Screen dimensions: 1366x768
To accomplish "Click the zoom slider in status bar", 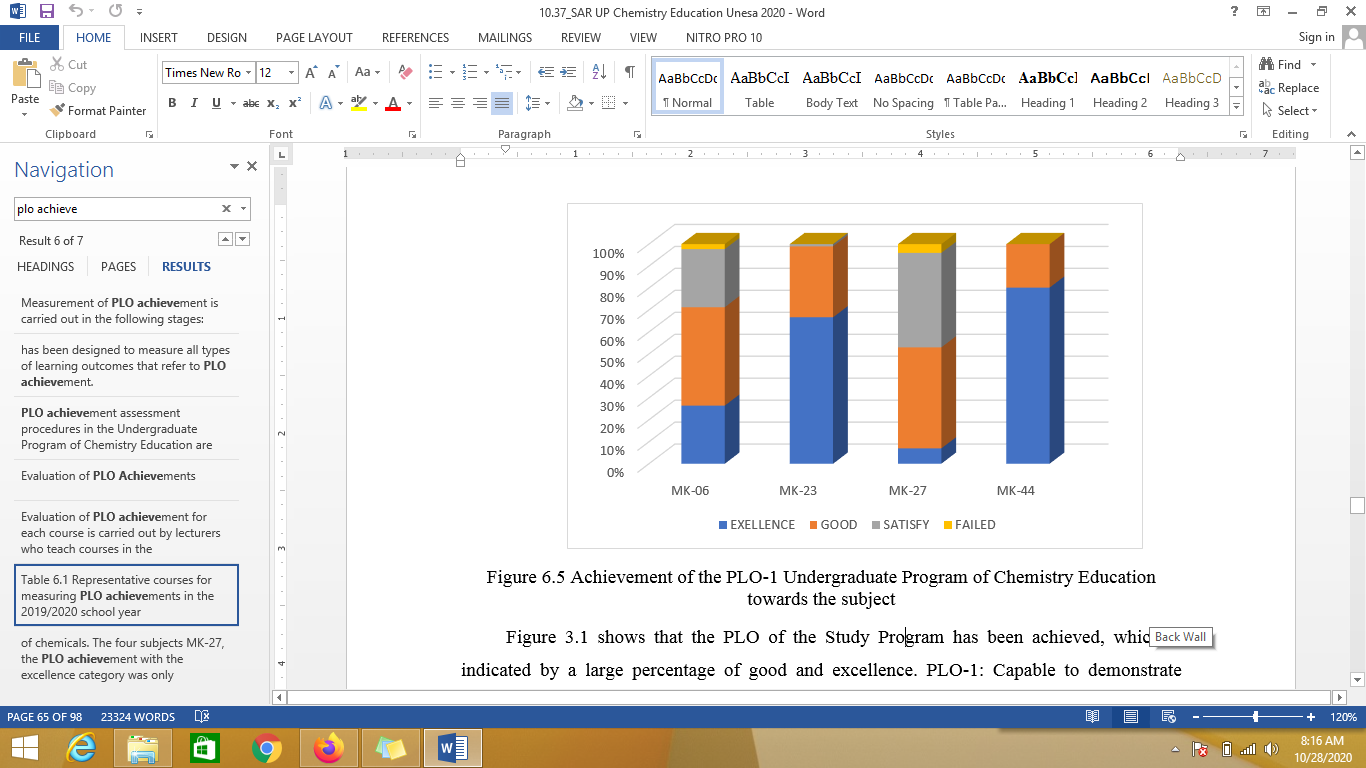I will [x=1255, y=717].
